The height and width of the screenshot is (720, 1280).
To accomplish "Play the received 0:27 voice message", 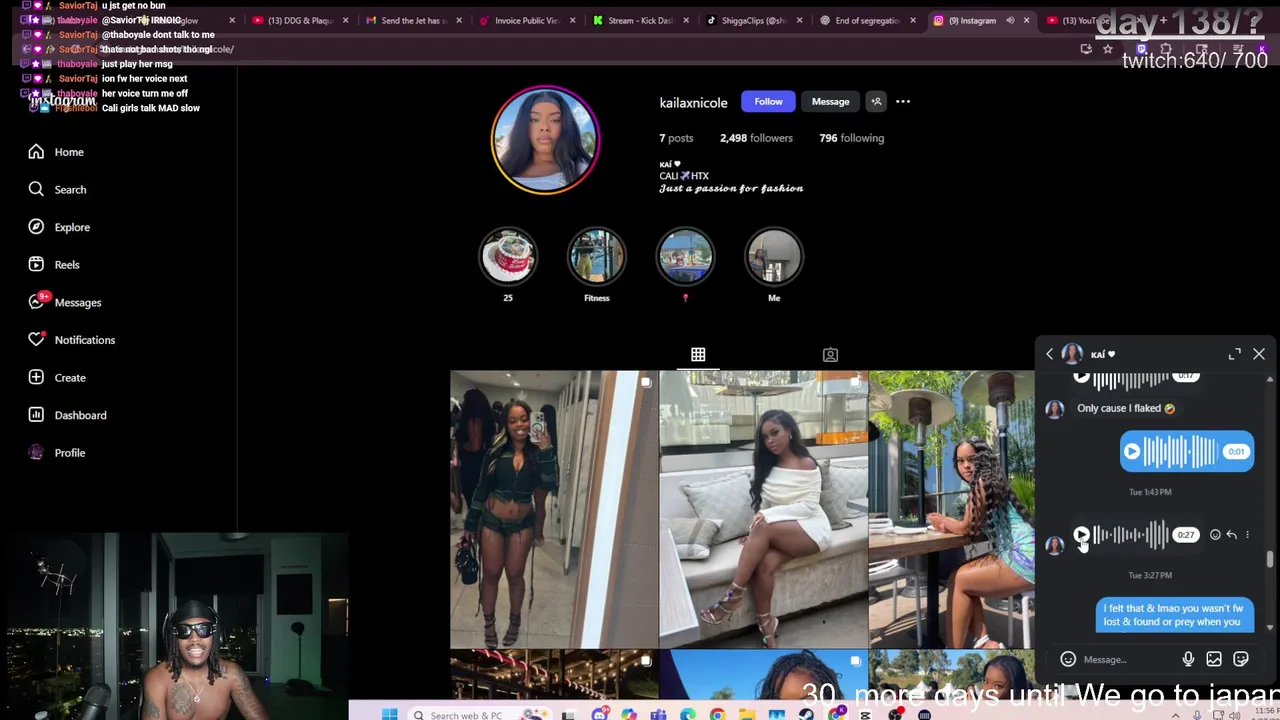I will [x=1082, y=535].
